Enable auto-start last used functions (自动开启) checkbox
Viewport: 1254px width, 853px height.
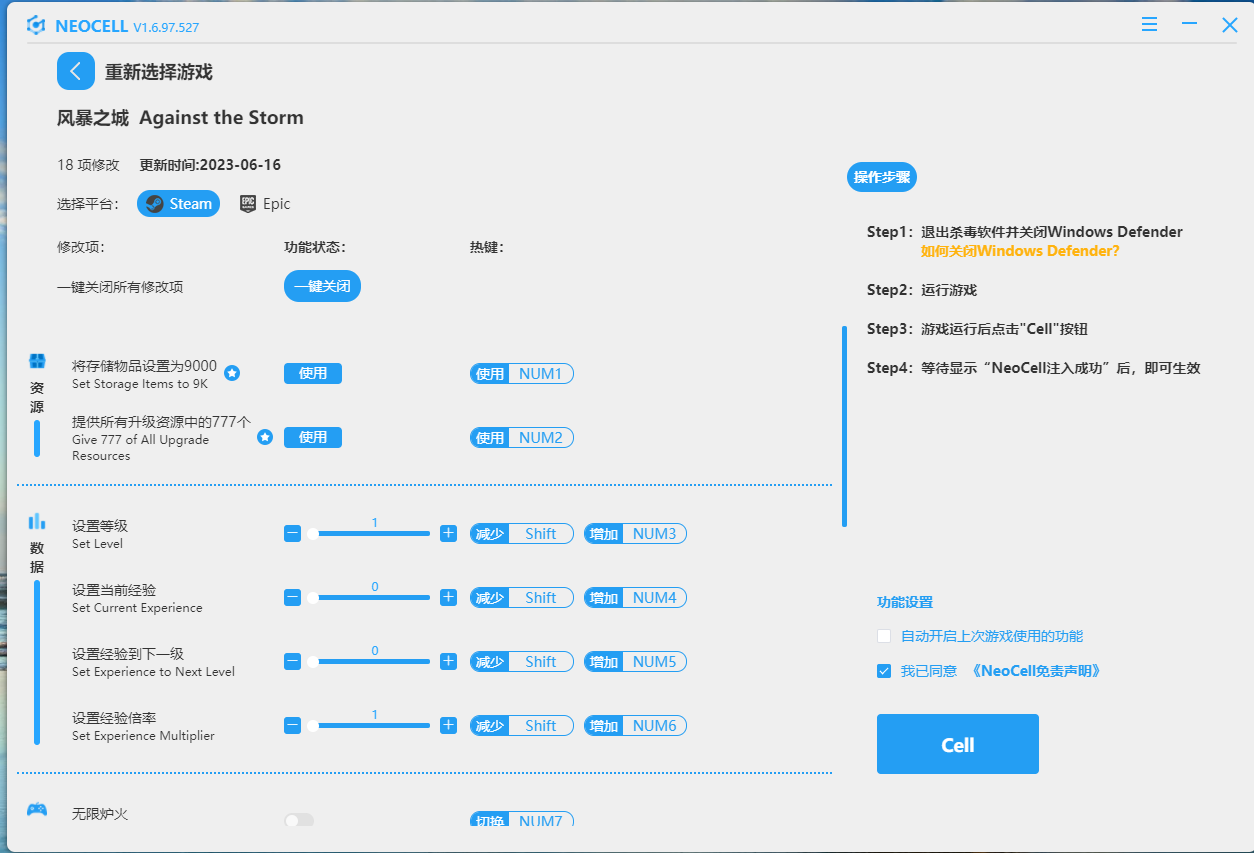(x=884, y=636)
